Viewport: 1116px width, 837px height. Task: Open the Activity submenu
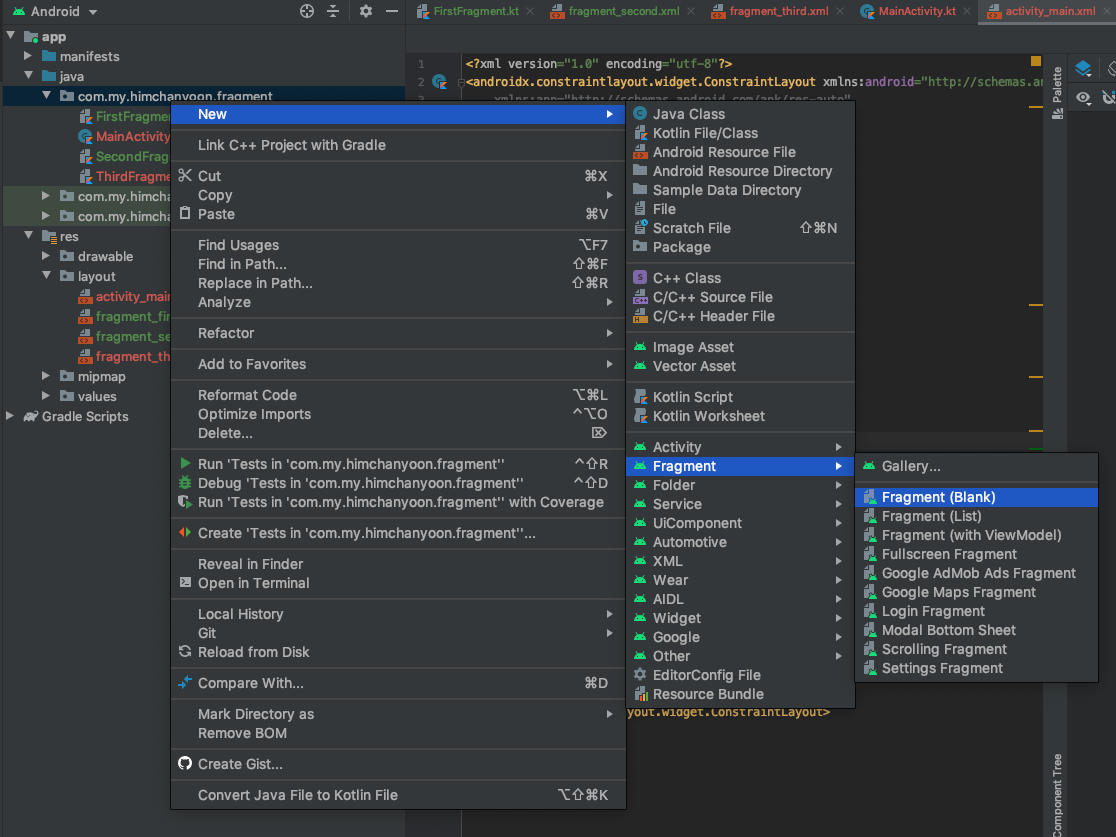tap(740, 447)
